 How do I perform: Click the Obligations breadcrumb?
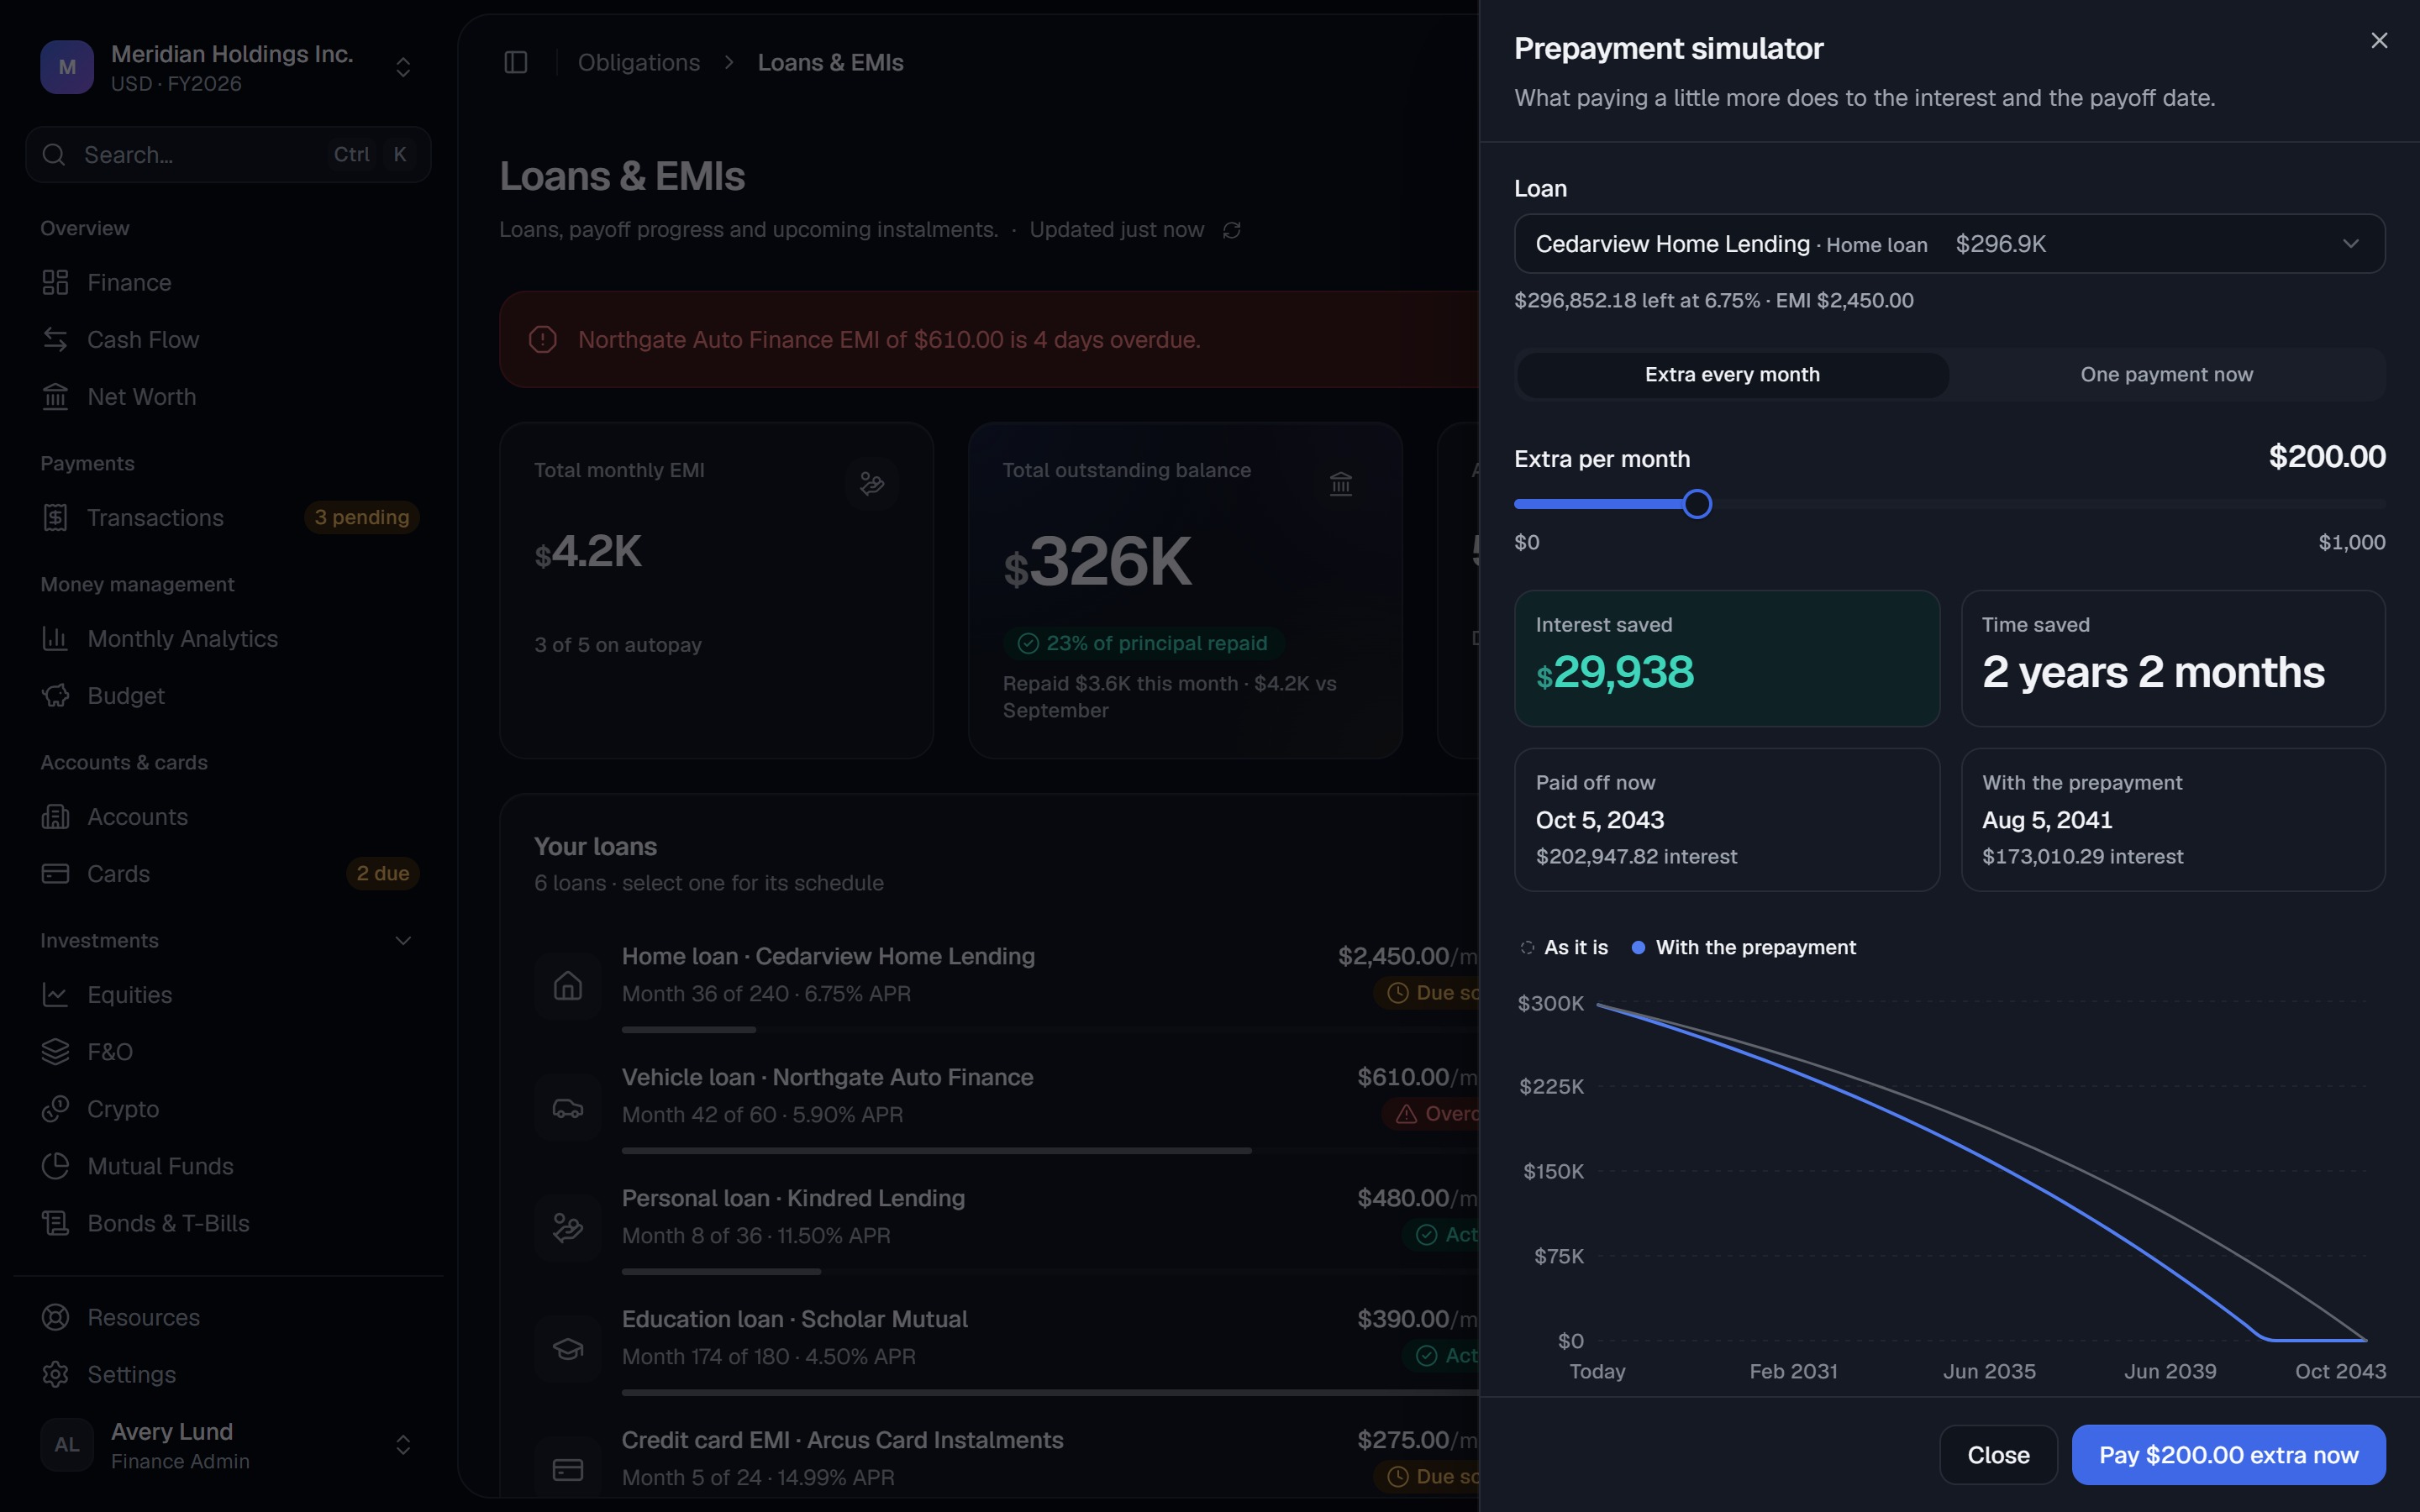639,62
